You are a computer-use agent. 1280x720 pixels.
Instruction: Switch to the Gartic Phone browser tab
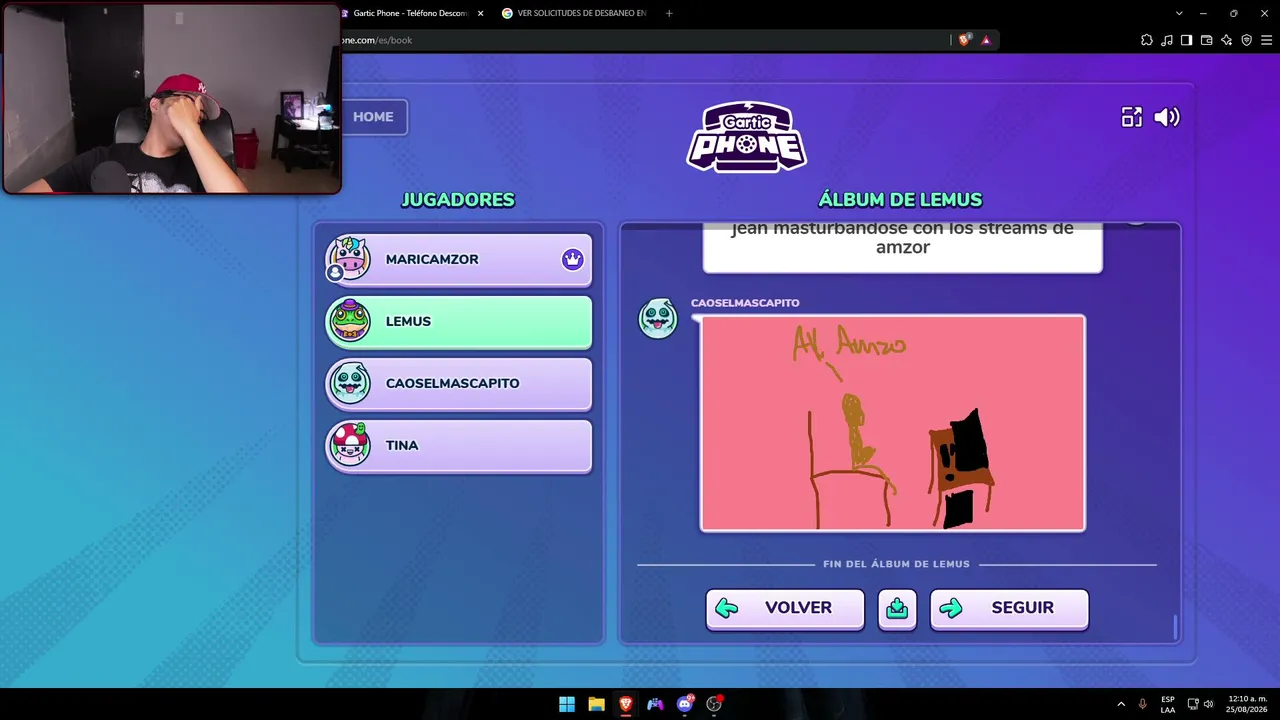point(410,13)
